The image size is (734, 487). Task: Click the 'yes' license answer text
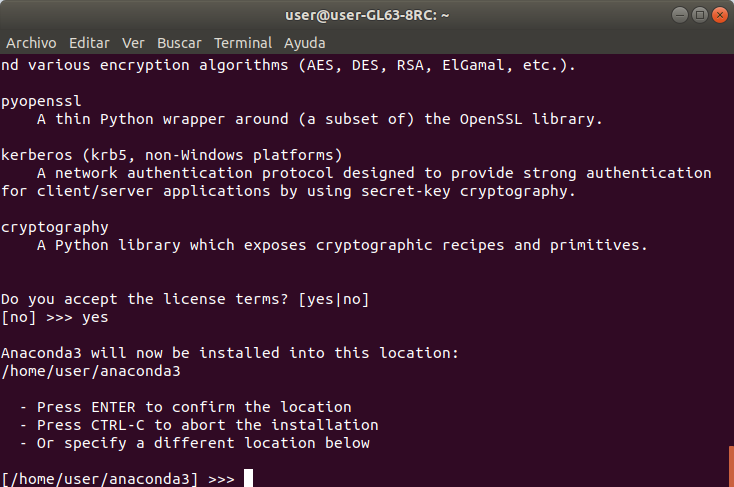pyautogui.click(x=95, y=317)
